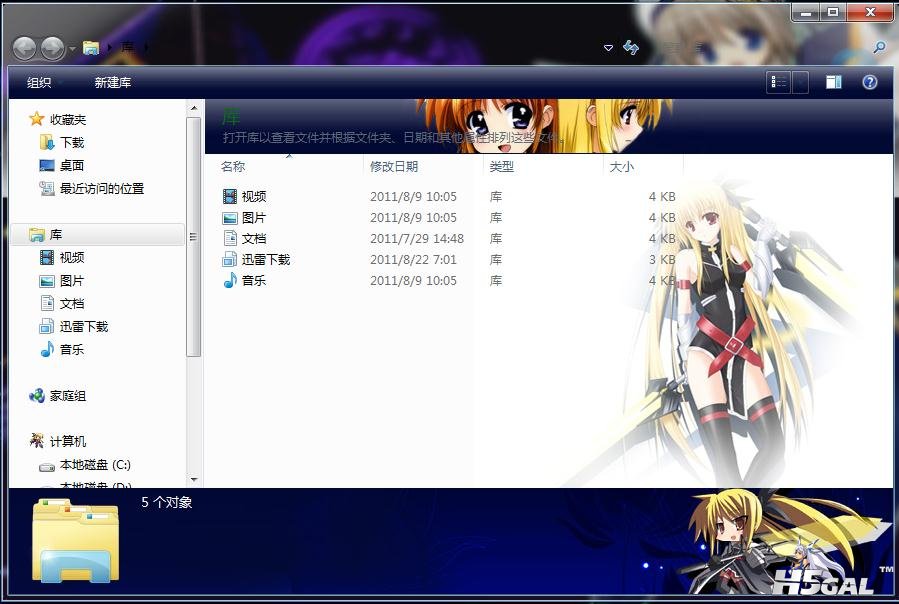
Task: Select the 音乐 library in the file list
Action: coord(254,280)
